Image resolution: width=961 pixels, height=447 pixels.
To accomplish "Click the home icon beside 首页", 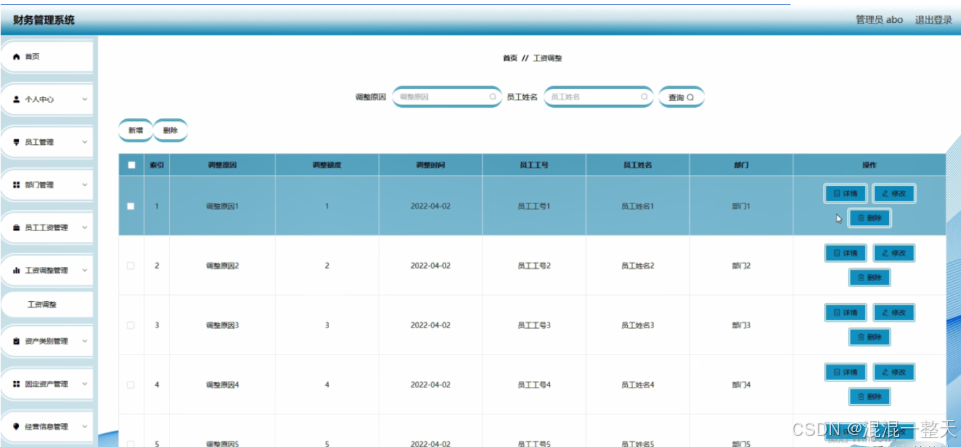I will (x=17, y=56).
